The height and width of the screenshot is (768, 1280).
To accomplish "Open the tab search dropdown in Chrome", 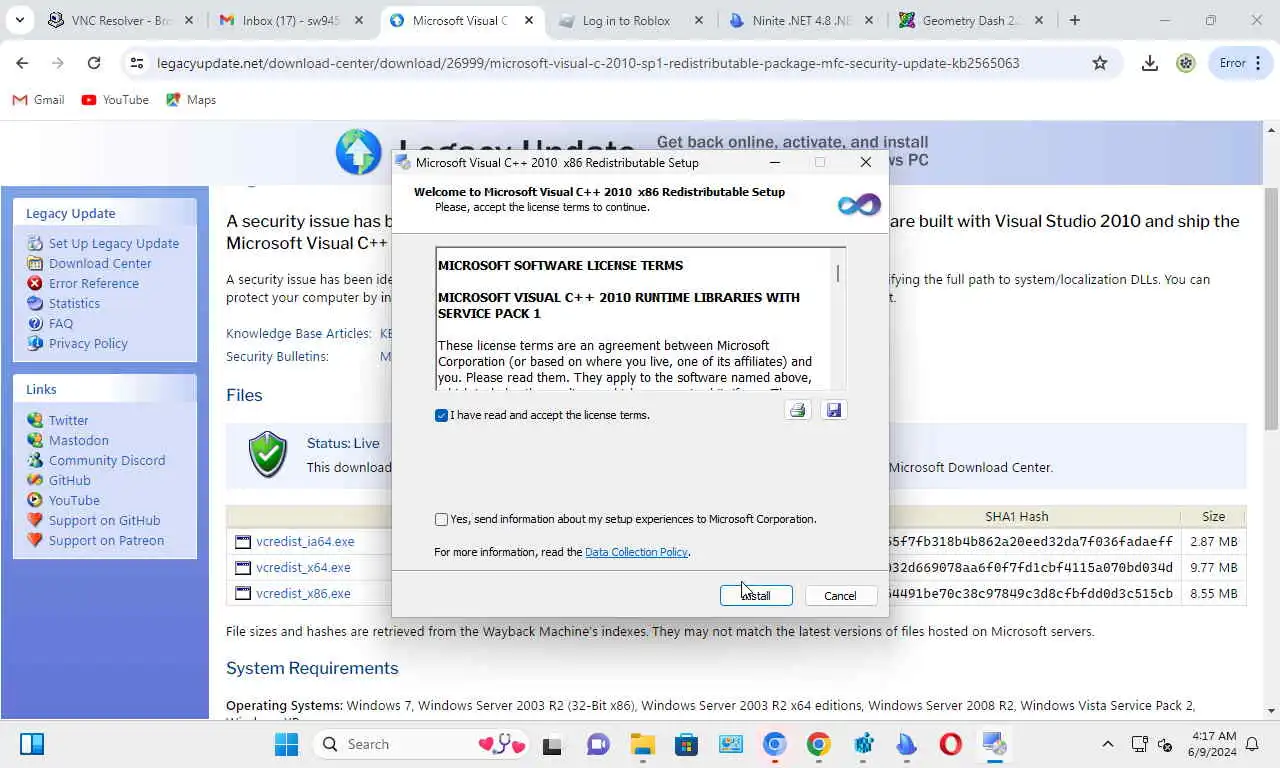I will click(x=19, y=20).
